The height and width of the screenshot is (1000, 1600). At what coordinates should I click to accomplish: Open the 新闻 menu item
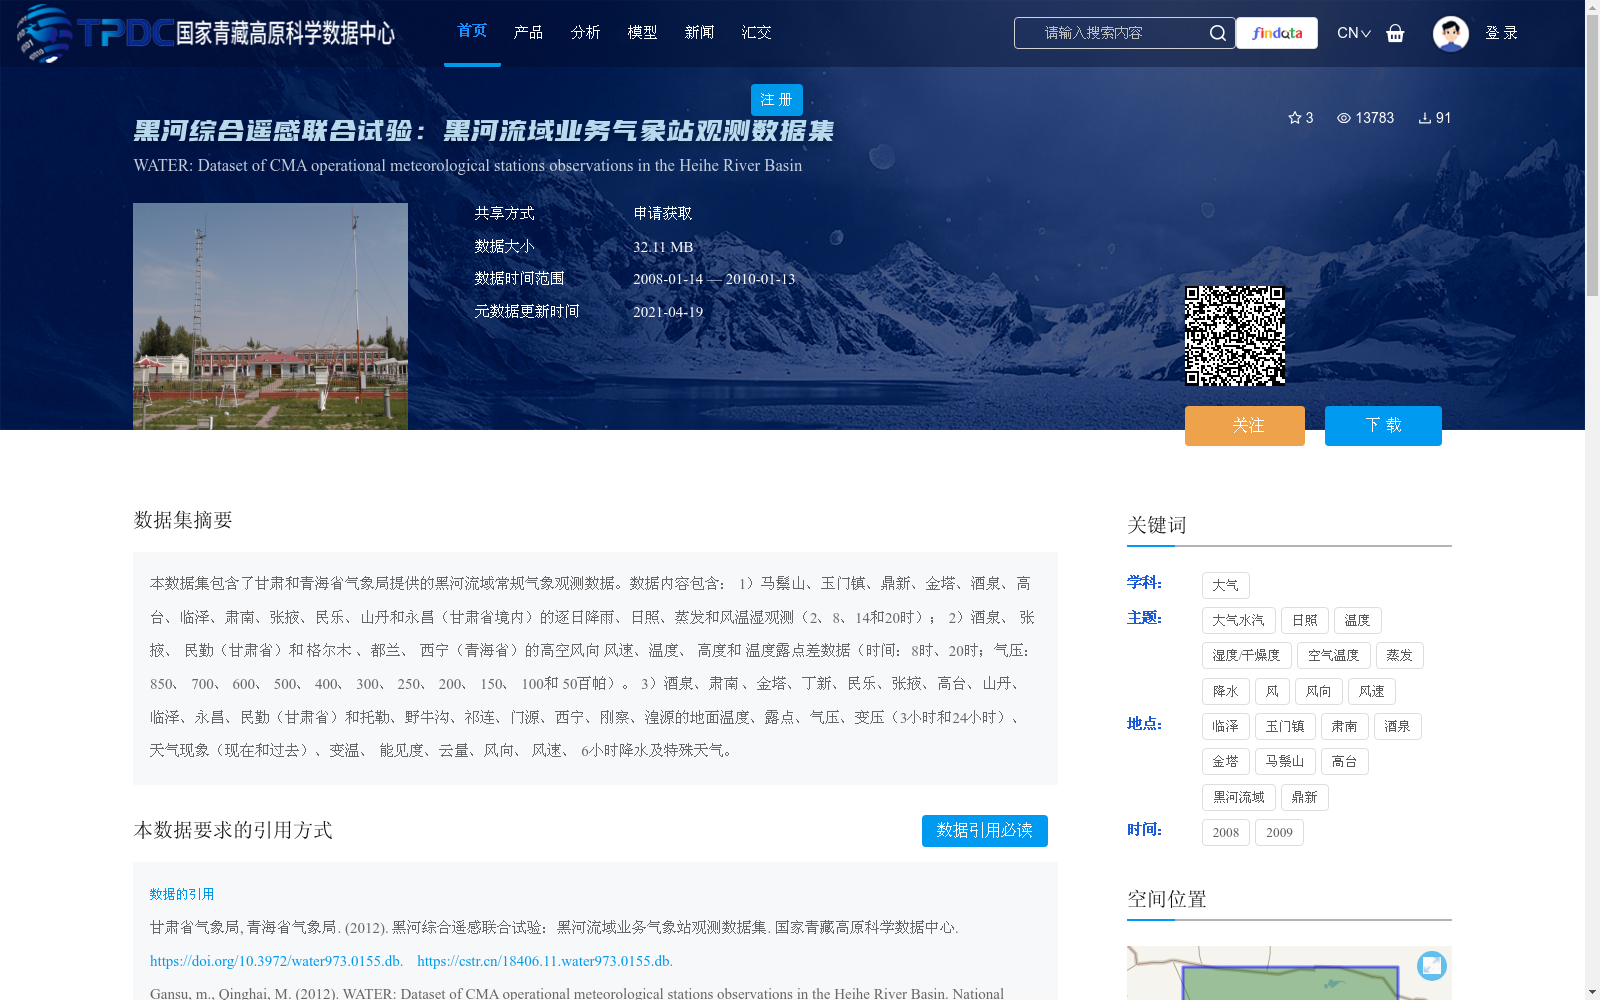click(x=699, y=33)
